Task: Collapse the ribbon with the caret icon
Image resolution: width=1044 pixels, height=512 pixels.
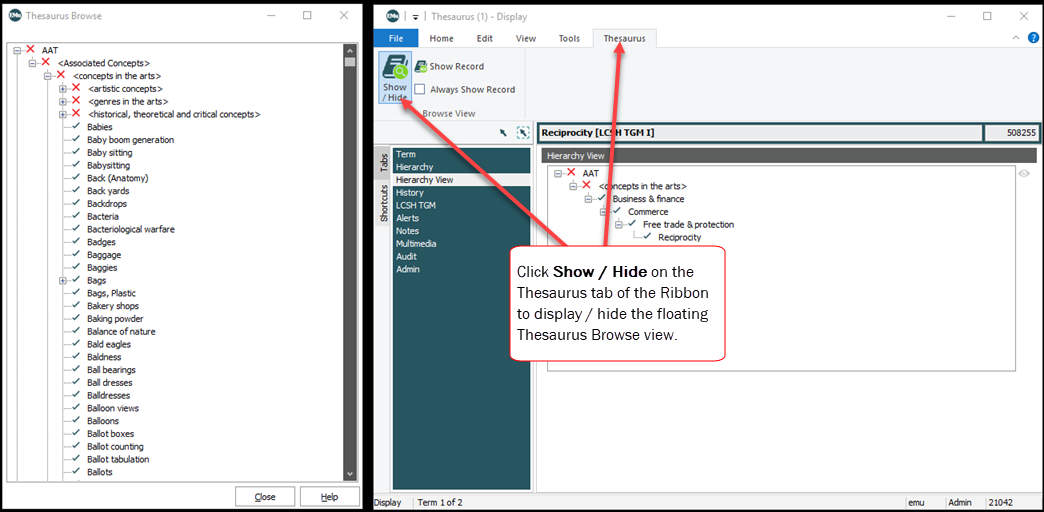Action: [1016, 38]
